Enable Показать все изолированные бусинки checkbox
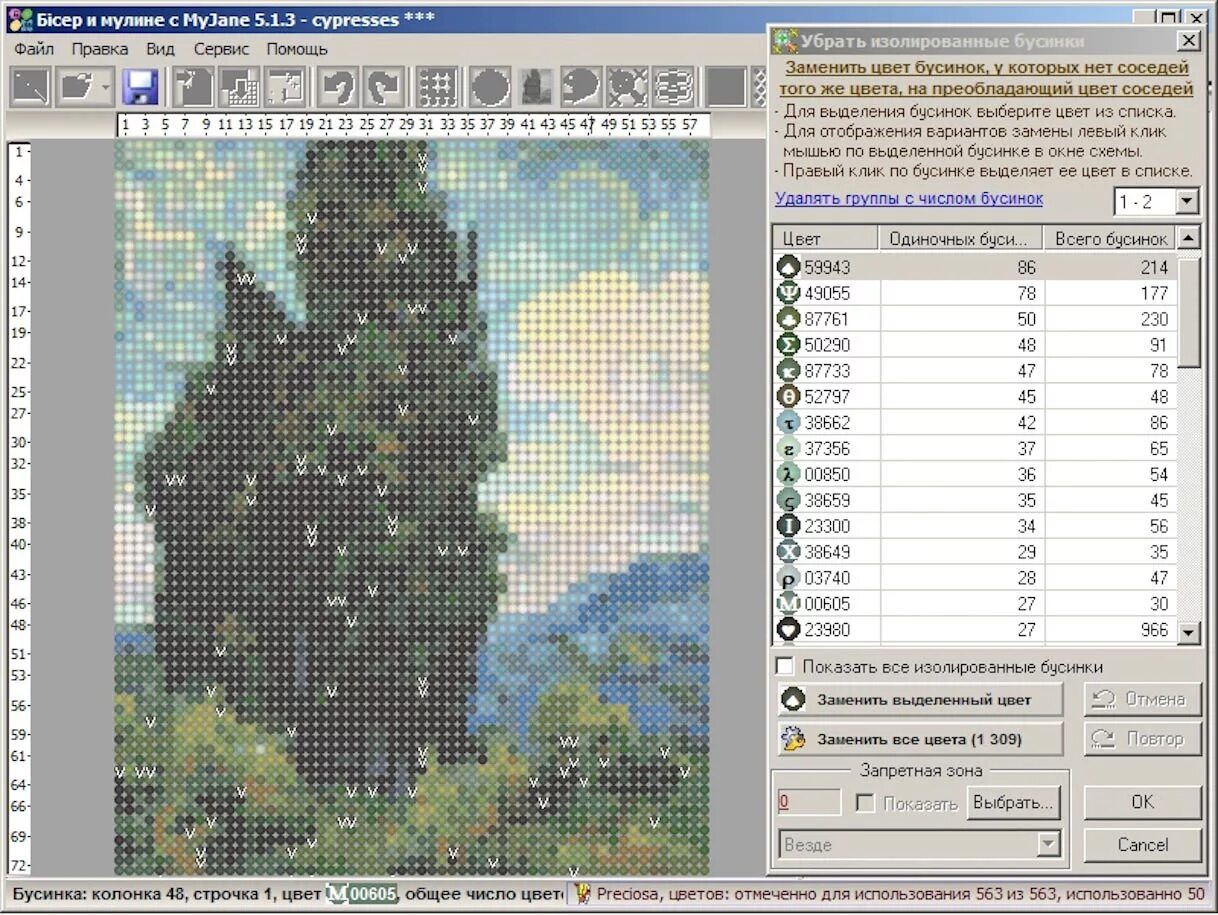1218x915 pixels. [x=785, y=666]
